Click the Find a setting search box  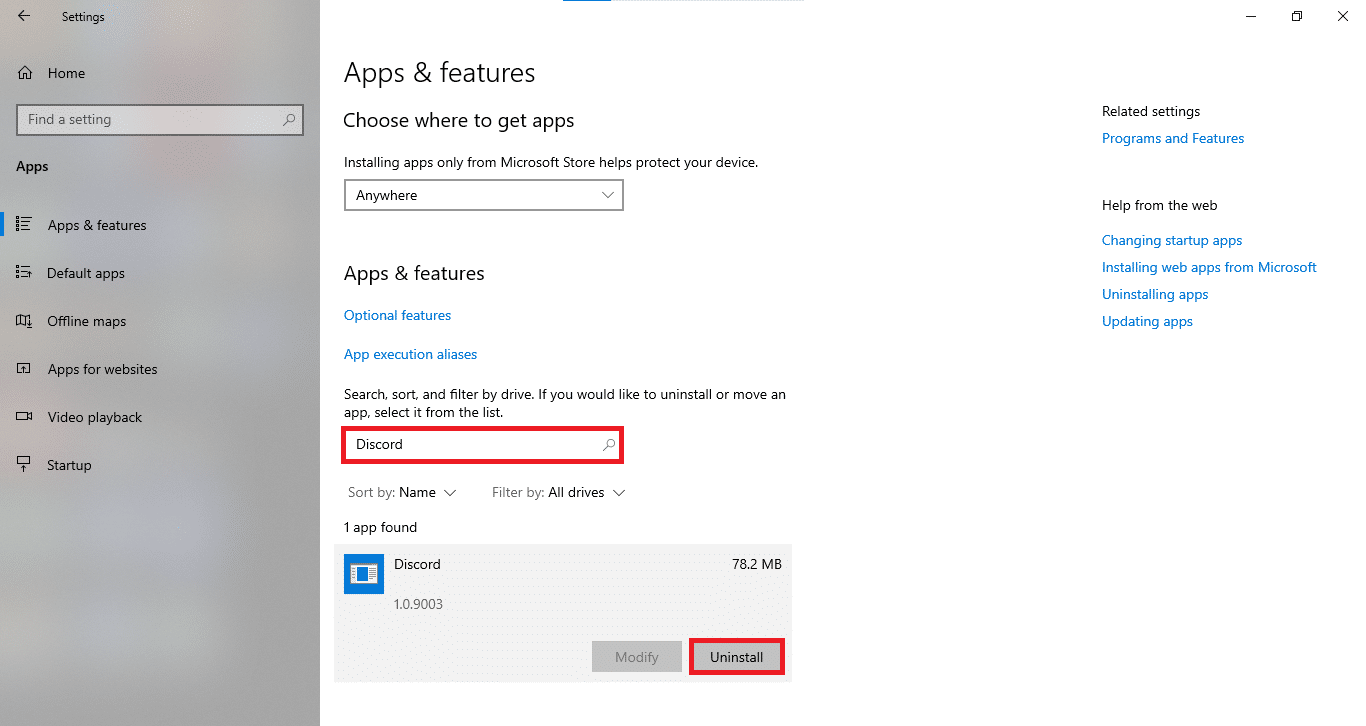(x=160, y=119)
